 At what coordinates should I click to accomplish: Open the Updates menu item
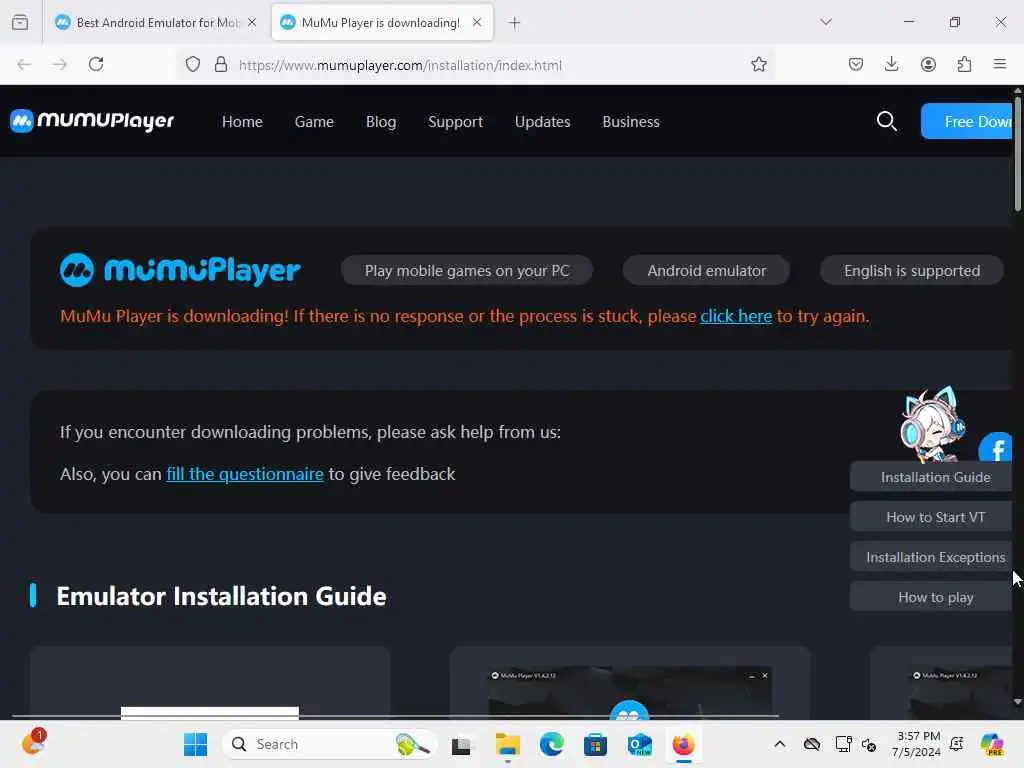coord(542,121)
